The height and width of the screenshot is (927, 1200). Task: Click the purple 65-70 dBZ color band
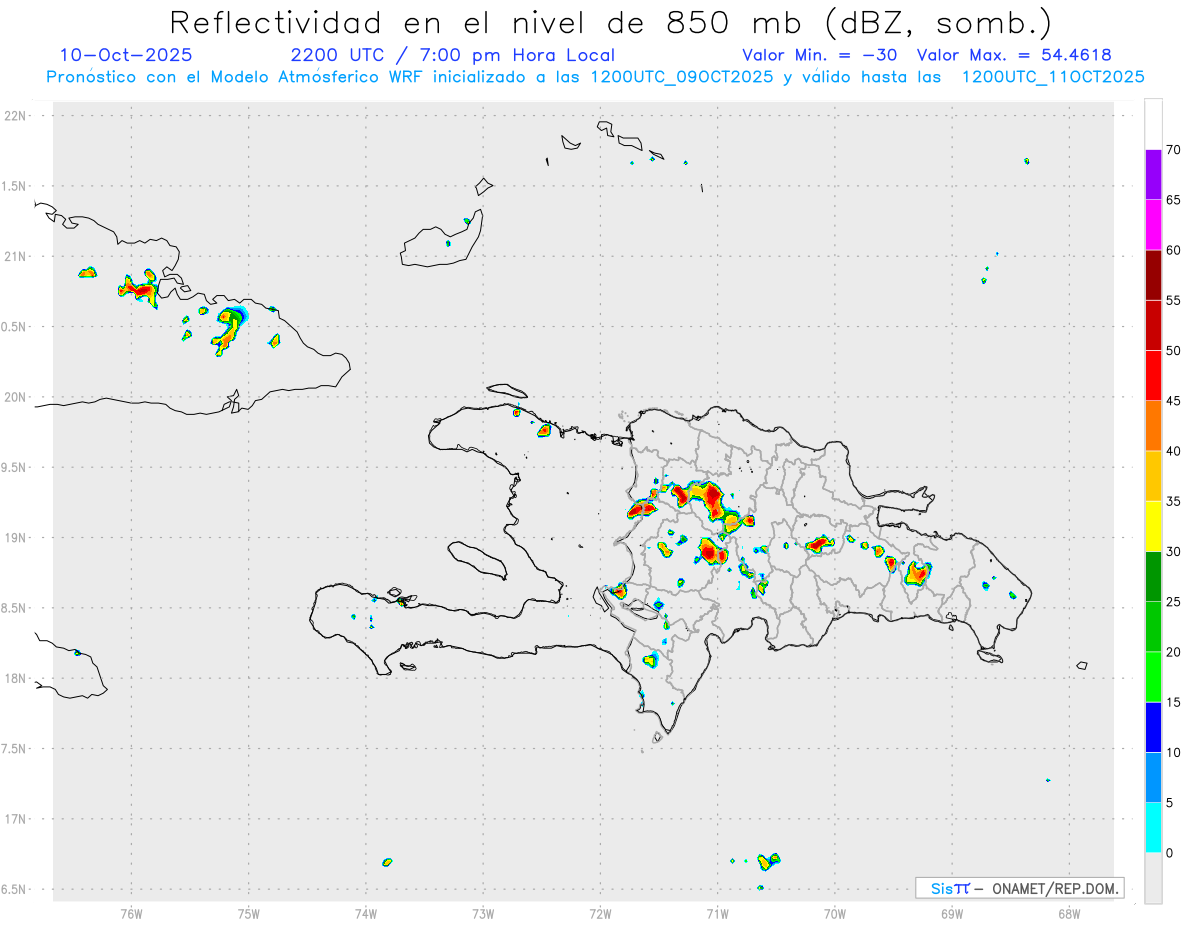(1153, 175)
